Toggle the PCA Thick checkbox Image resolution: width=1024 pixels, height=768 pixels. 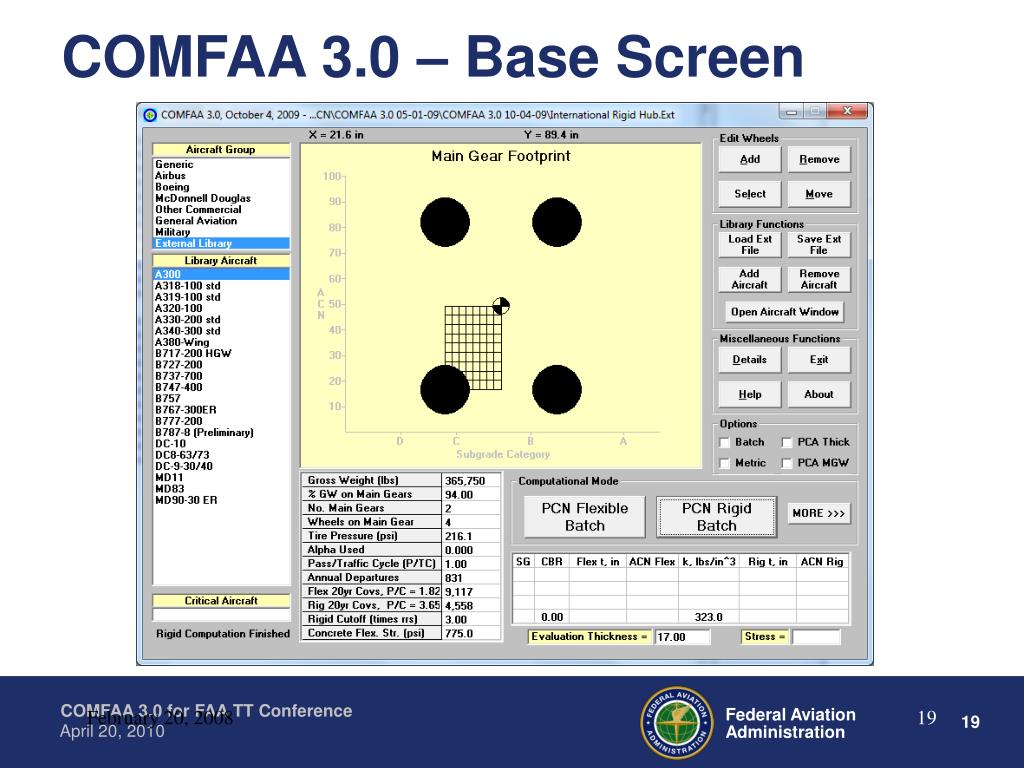(x=787, y=443)
